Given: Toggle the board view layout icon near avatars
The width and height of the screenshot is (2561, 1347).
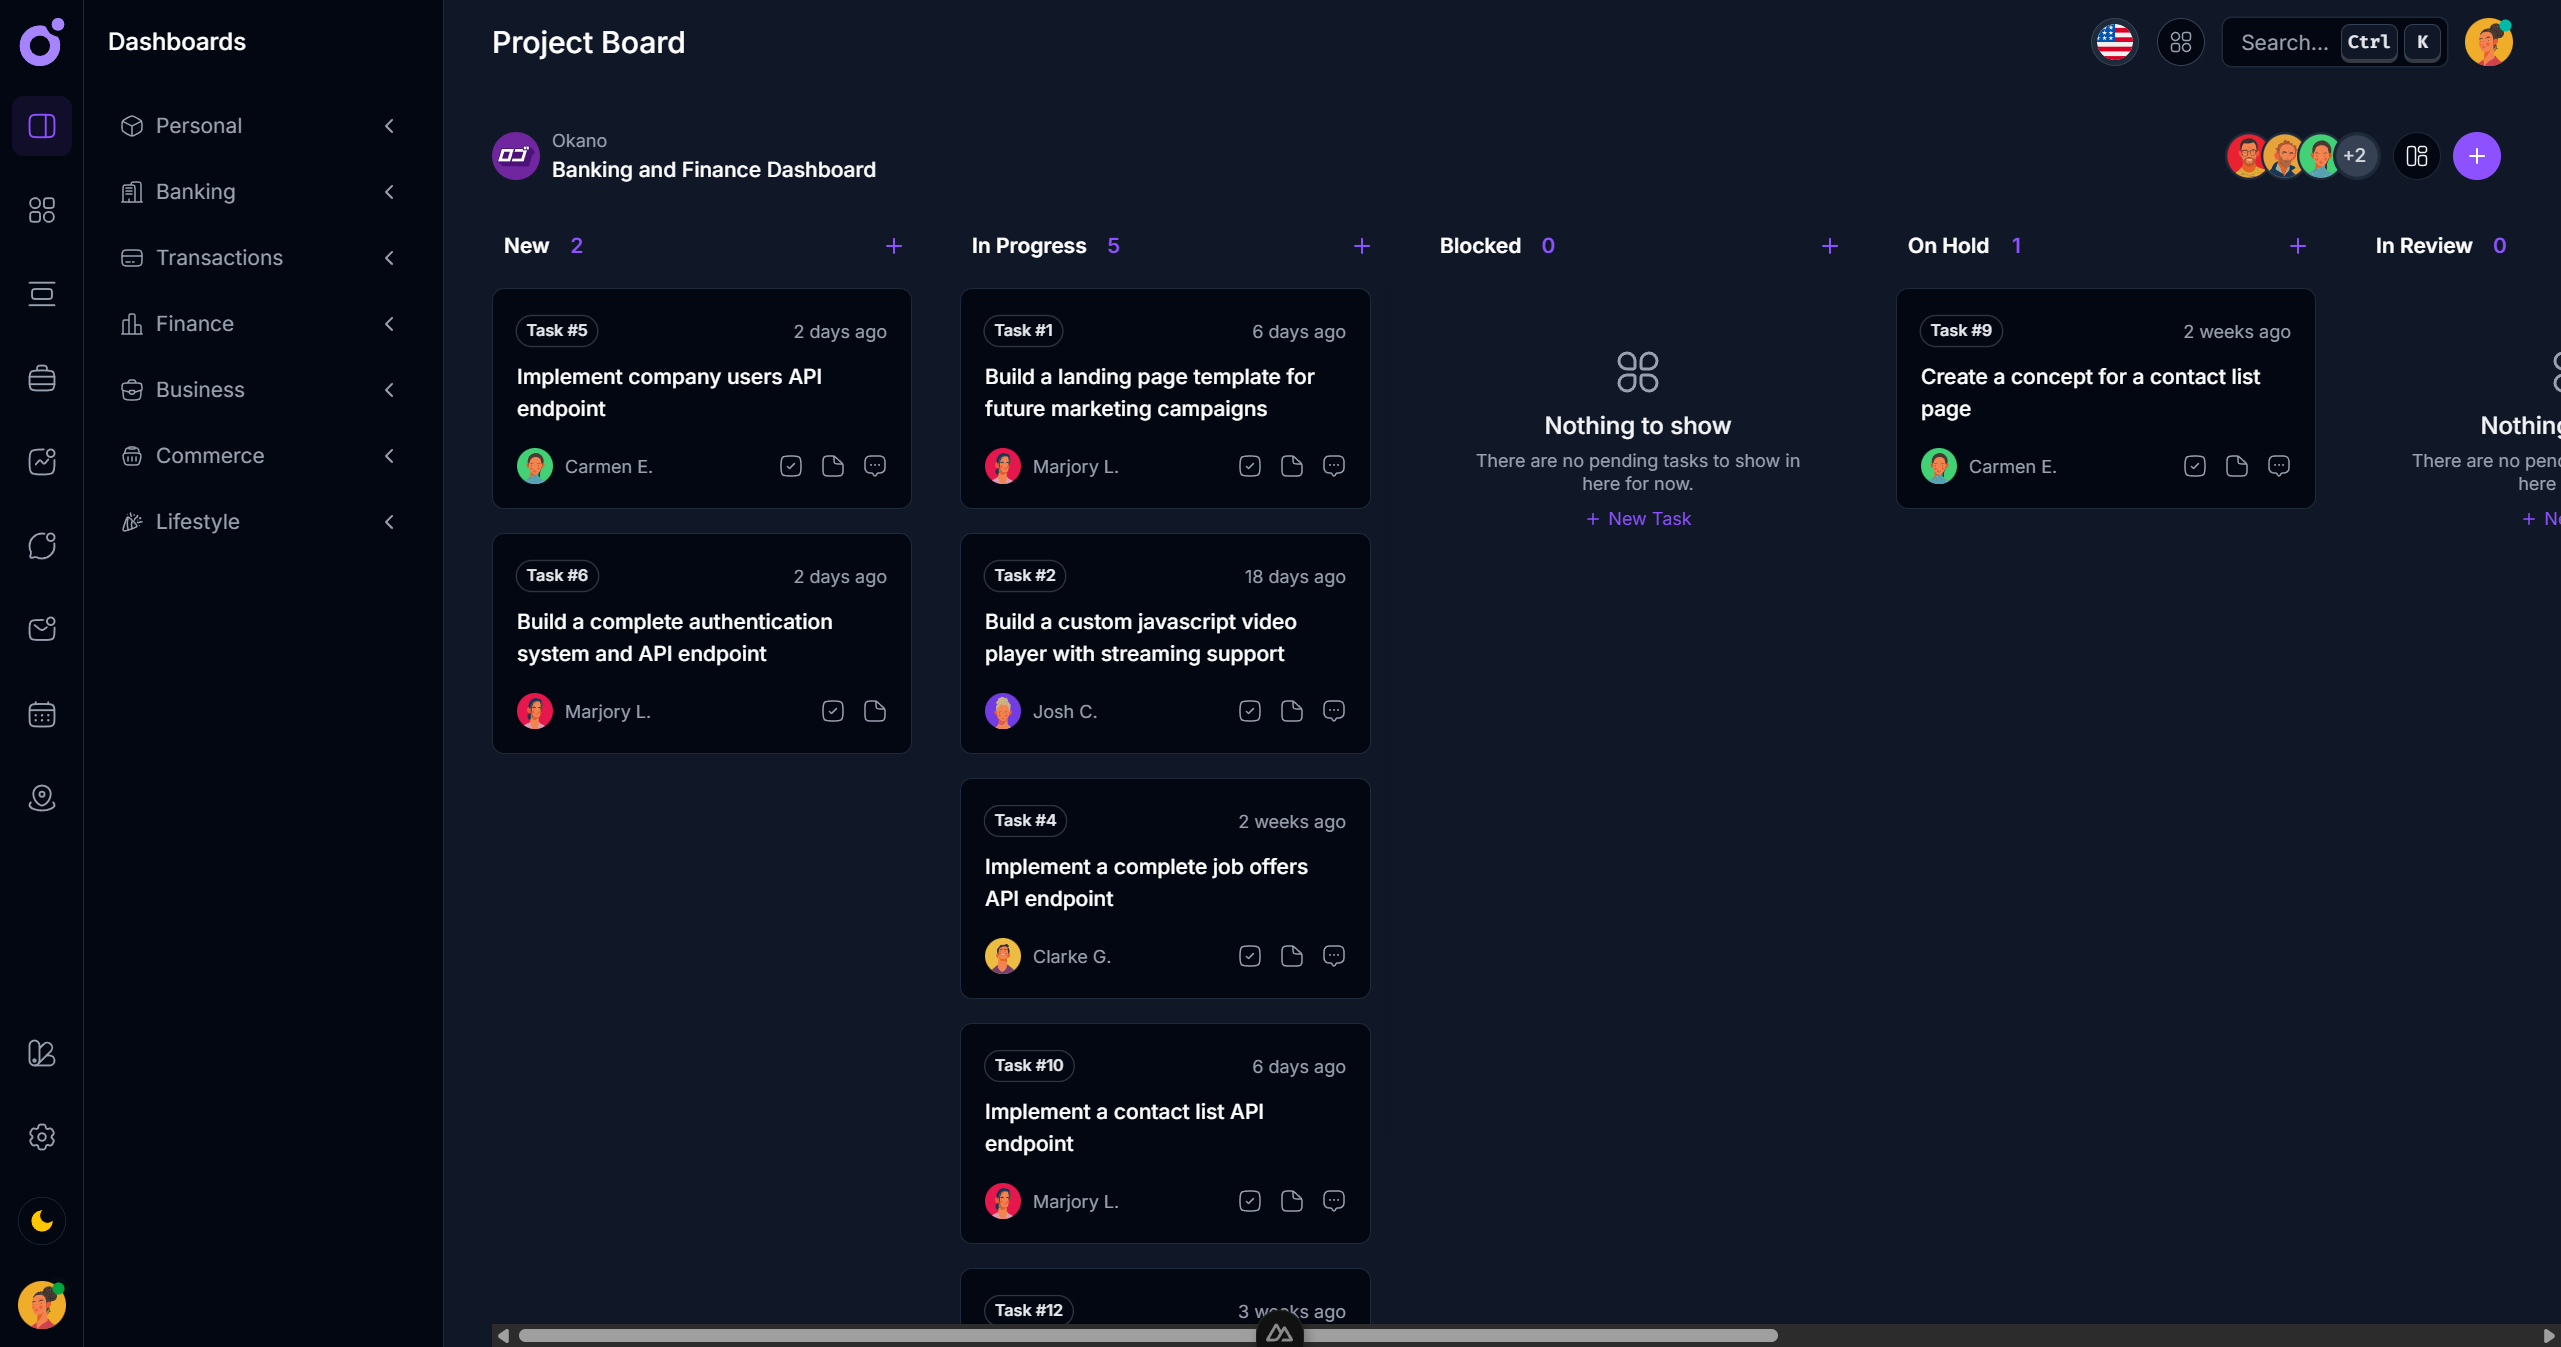Looking at the screenshot, I should tap(2415, 156).
